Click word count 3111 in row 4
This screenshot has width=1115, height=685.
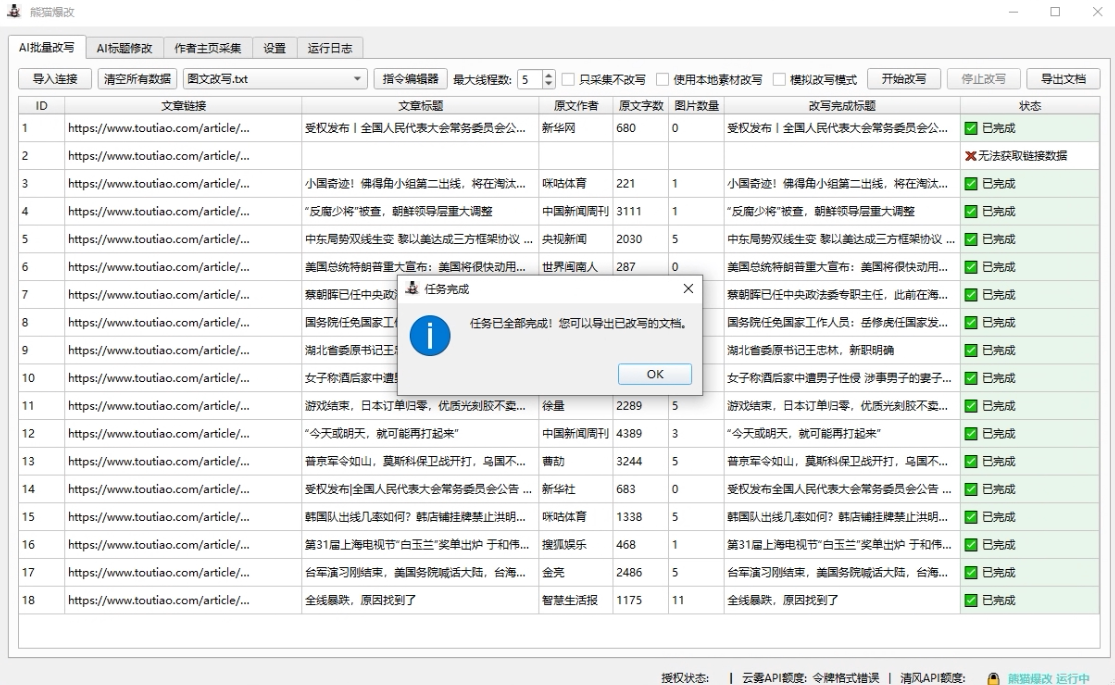640,211
